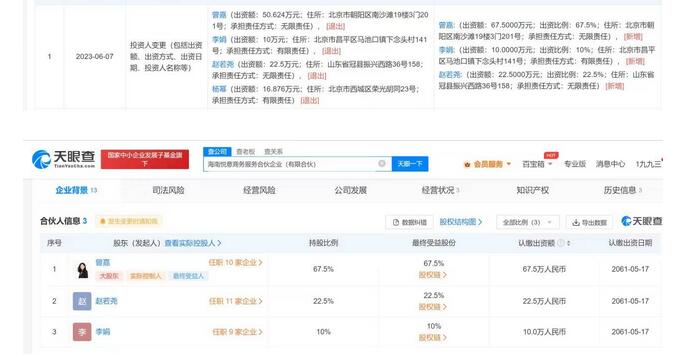Click the 2023-06-07 change date cell
Viewport: 689px width, 363px height.
94,56
